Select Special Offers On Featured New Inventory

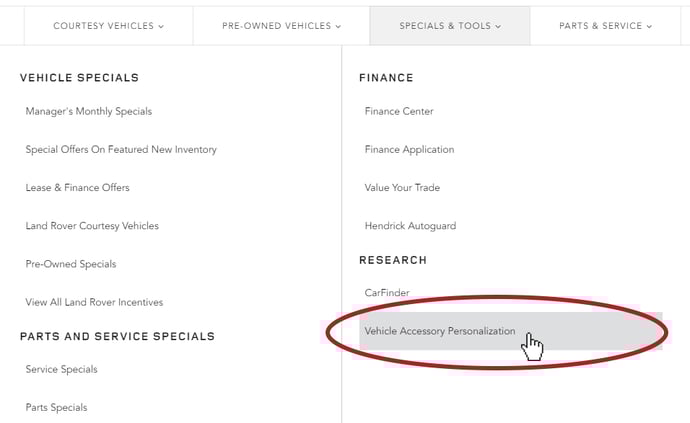121,150
